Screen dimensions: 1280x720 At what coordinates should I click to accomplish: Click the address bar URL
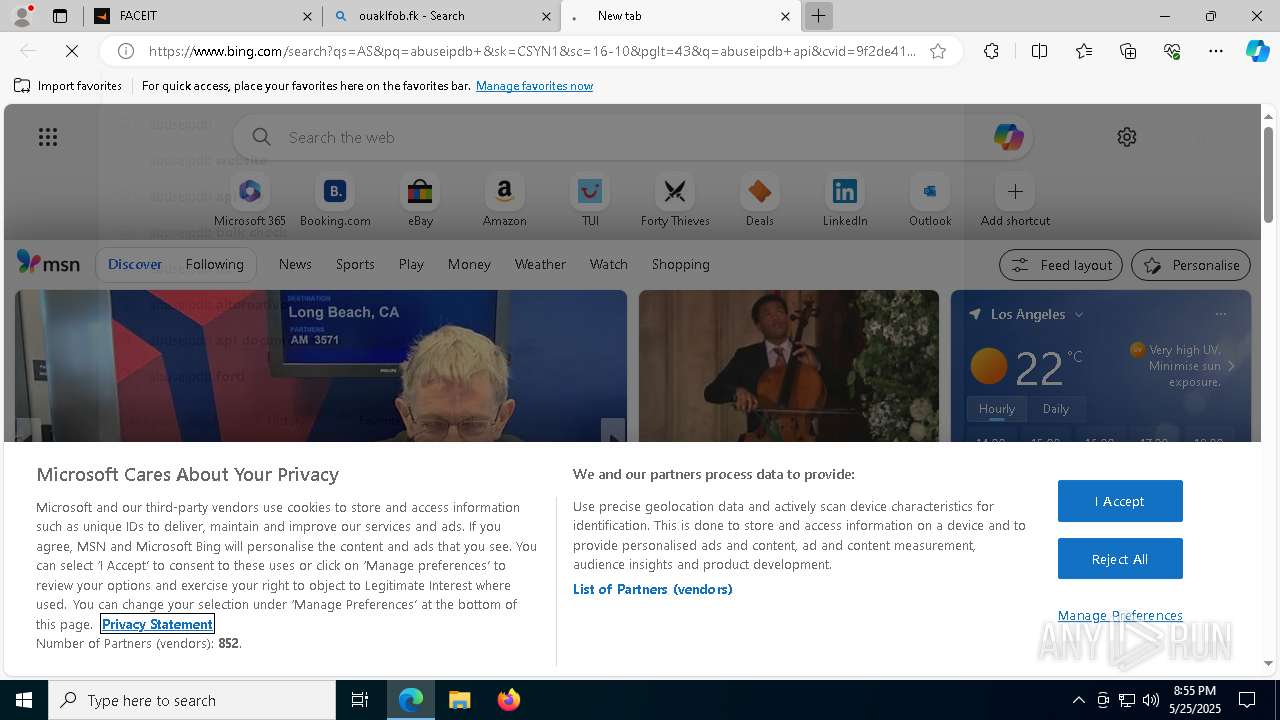[x=532, y=51]
